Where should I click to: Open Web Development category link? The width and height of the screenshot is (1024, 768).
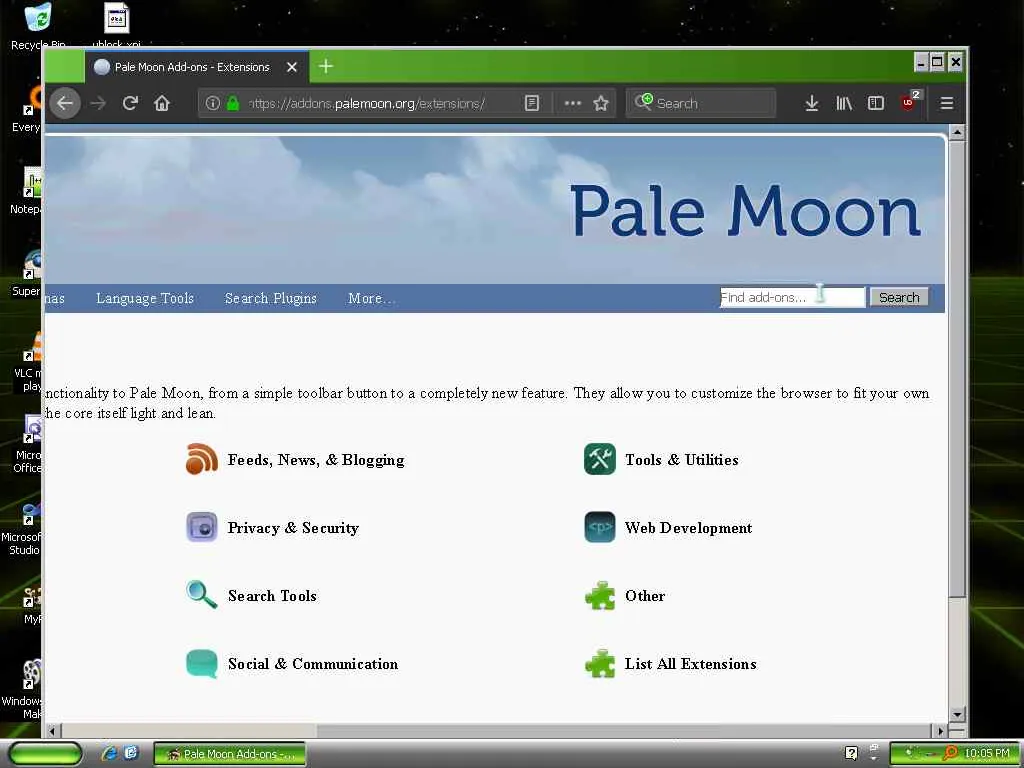(x=688, y=528)
